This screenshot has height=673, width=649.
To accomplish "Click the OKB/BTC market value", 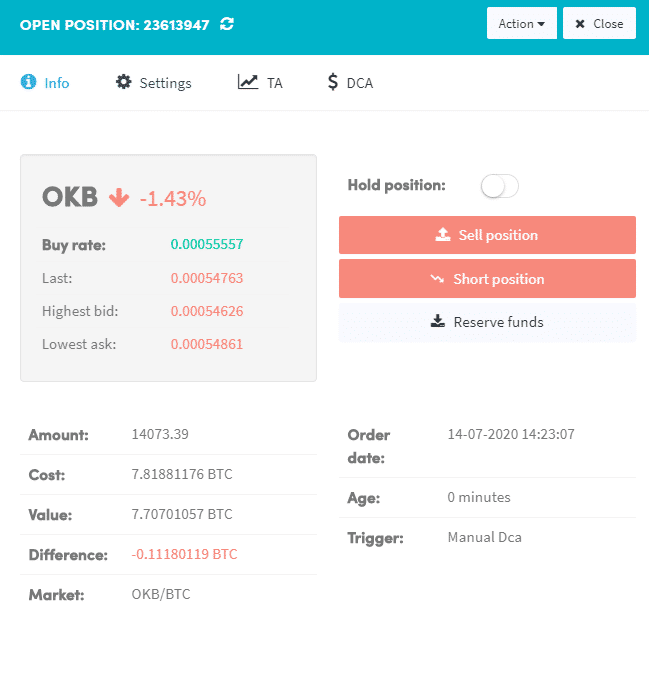I will coord(161,594).
